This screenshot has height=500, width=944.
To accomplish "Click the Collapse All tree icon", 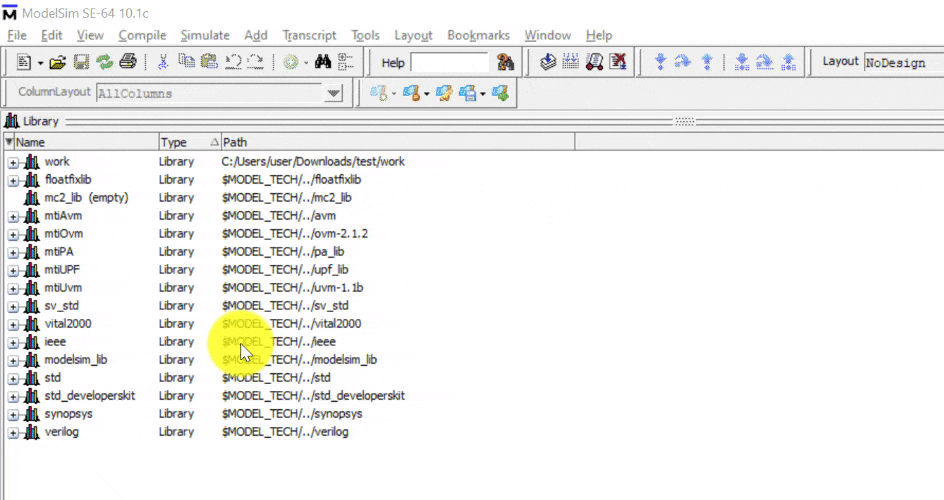I will (346, 62).
